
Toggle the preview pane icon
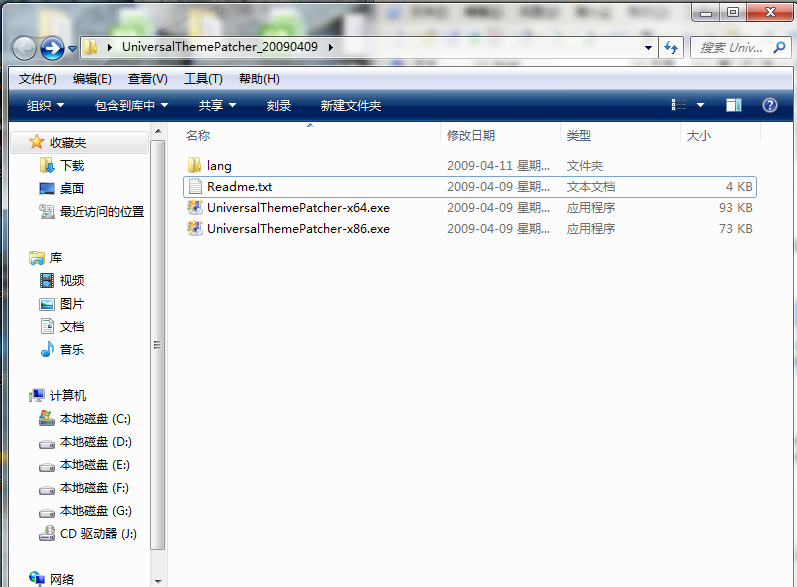[734, 105]
